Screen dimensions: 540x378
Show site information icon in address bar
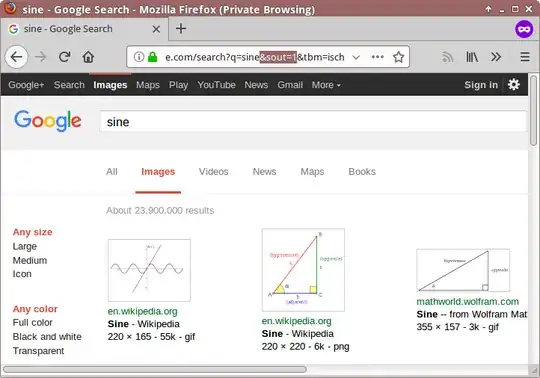(x=138, y=57)
